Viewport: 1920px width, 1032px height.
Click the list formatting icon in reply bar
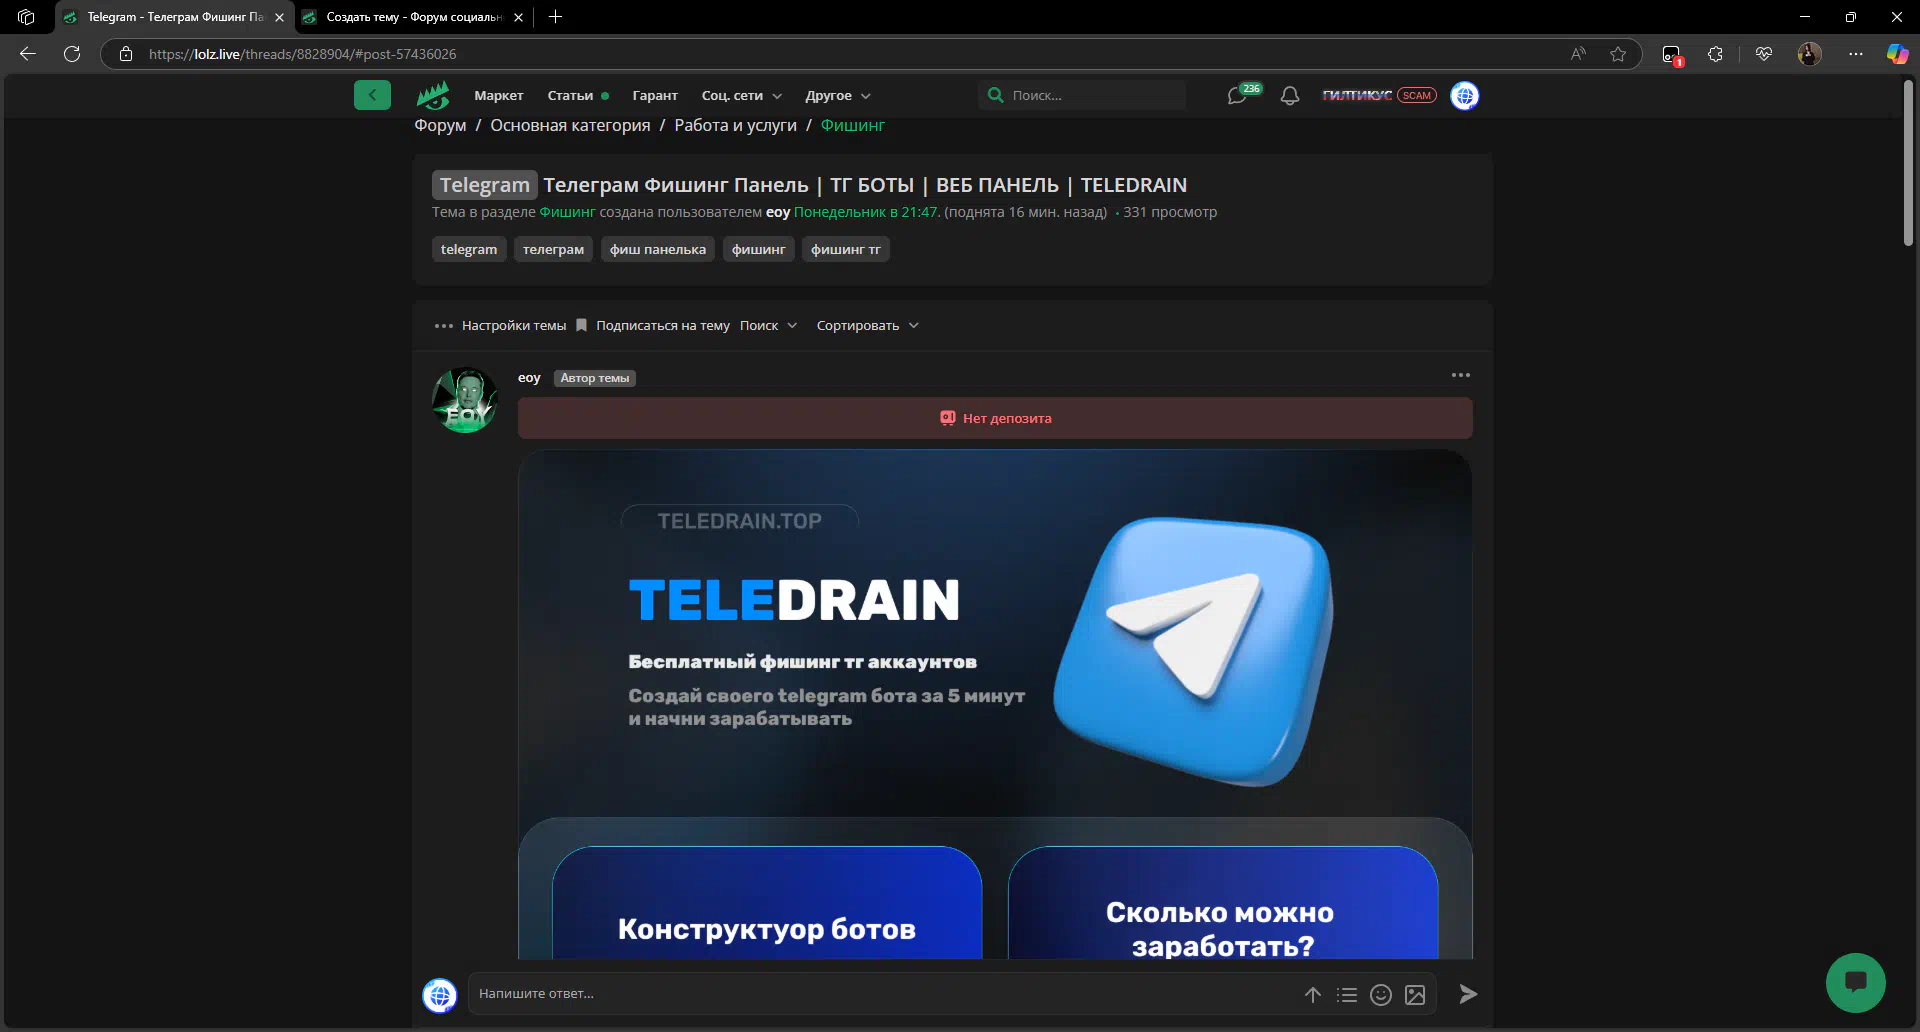(x=1347, y=994)
